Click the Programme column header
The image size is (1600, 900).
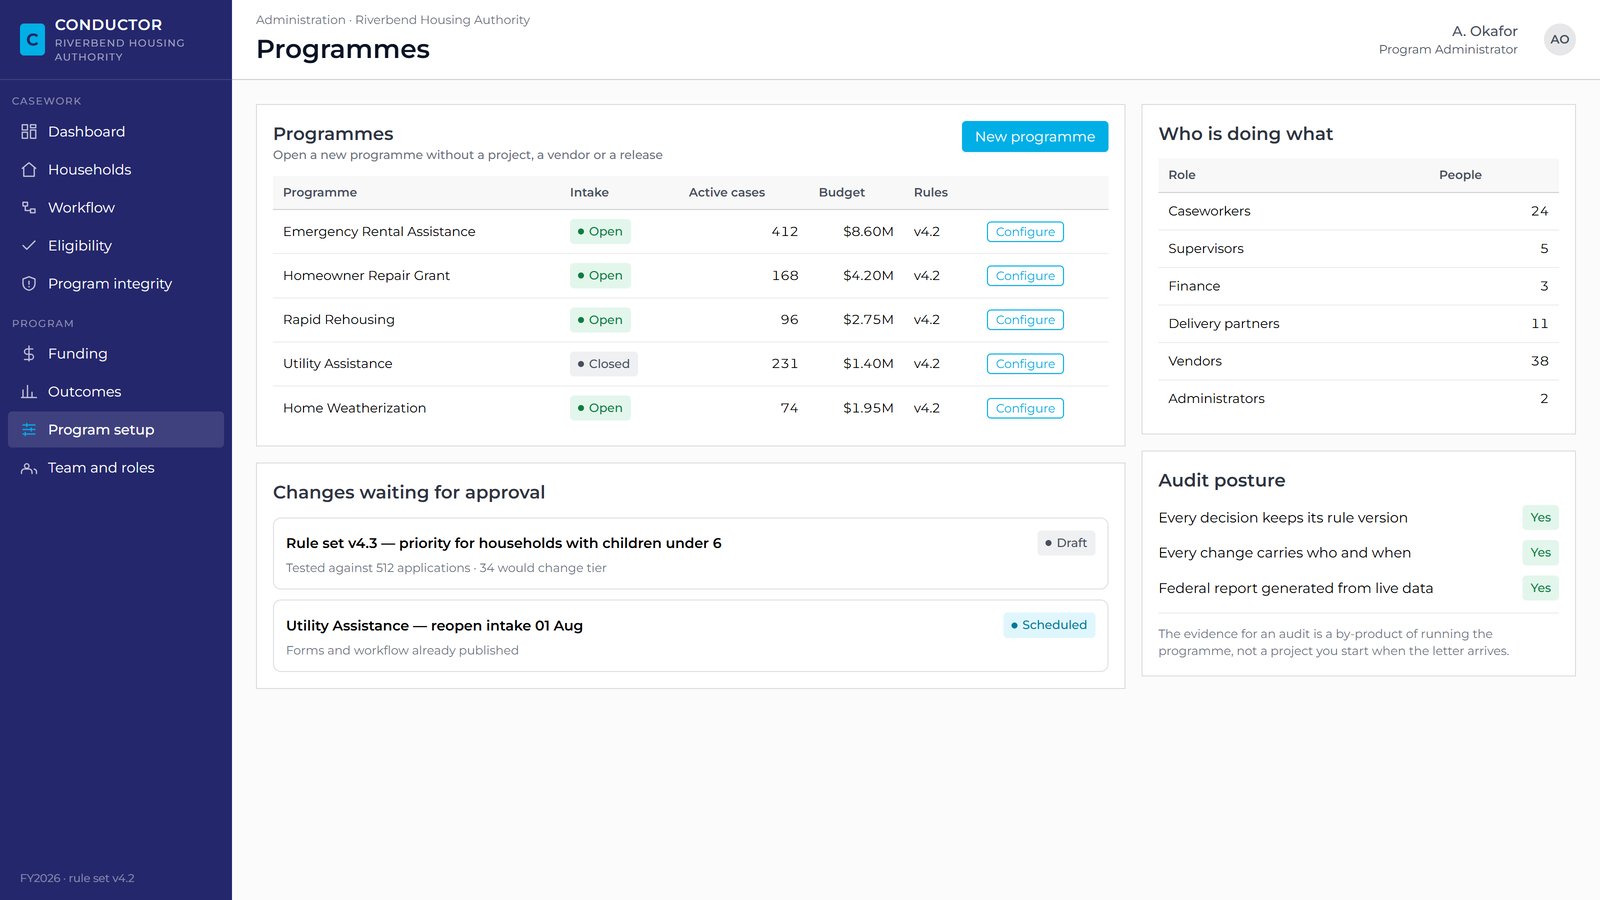pyautogui.click(x=320, y=192)
